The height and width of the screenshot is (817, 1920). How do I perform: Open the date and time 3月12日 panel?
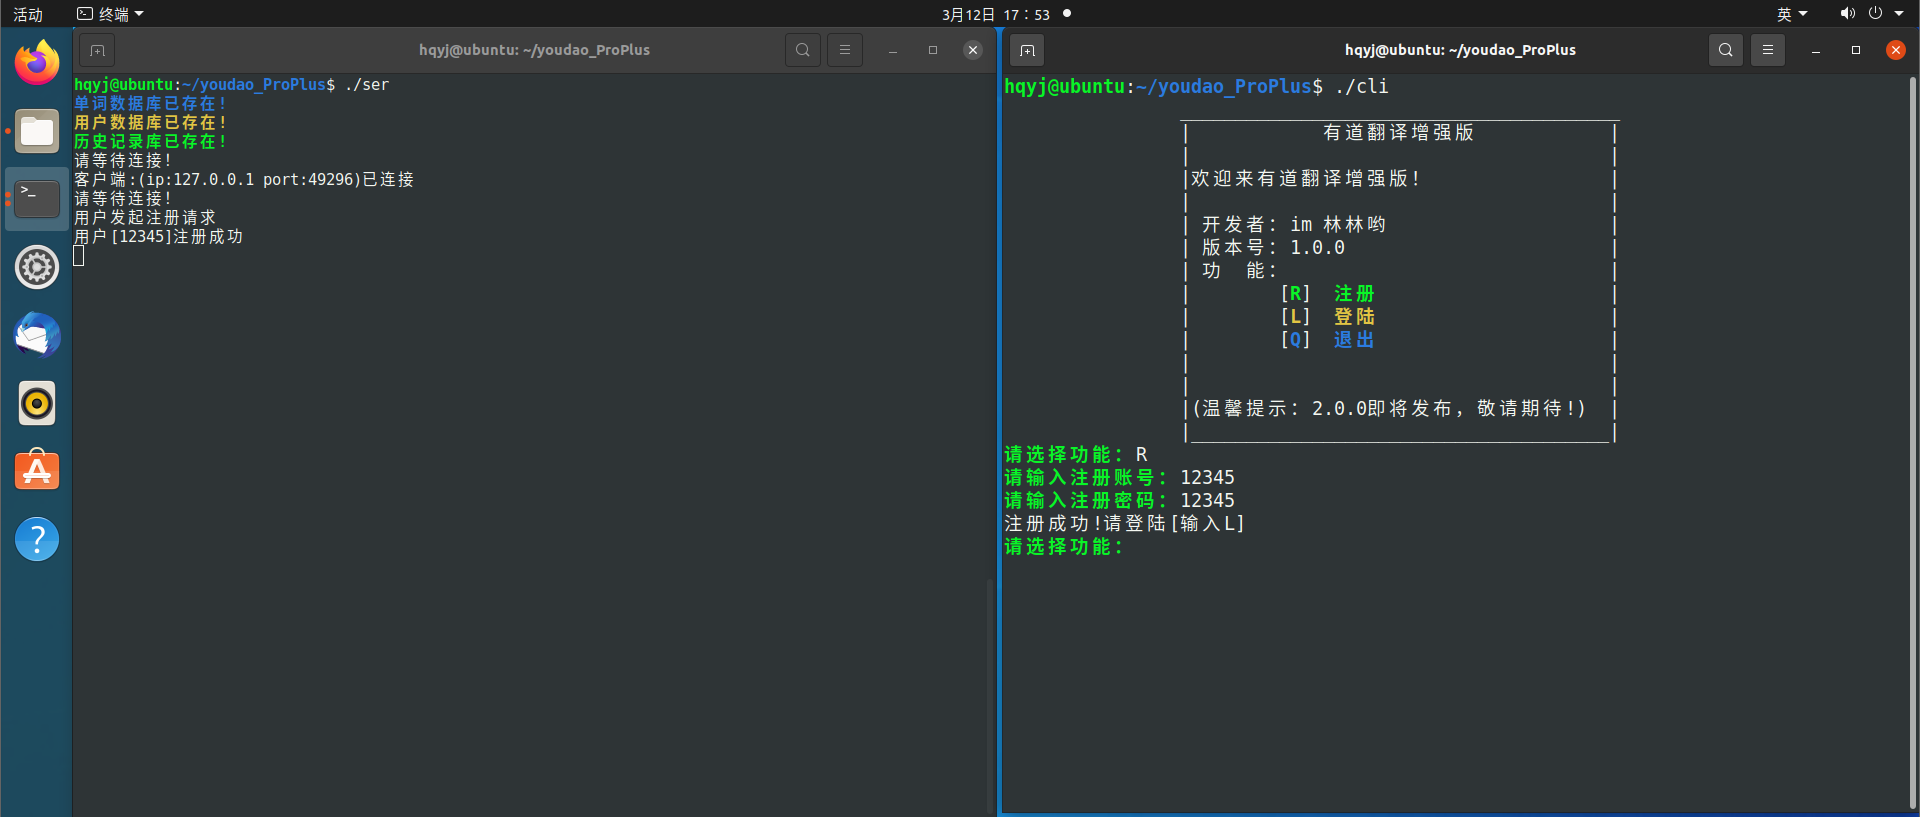pyautogui.click(x=996, y=14)
